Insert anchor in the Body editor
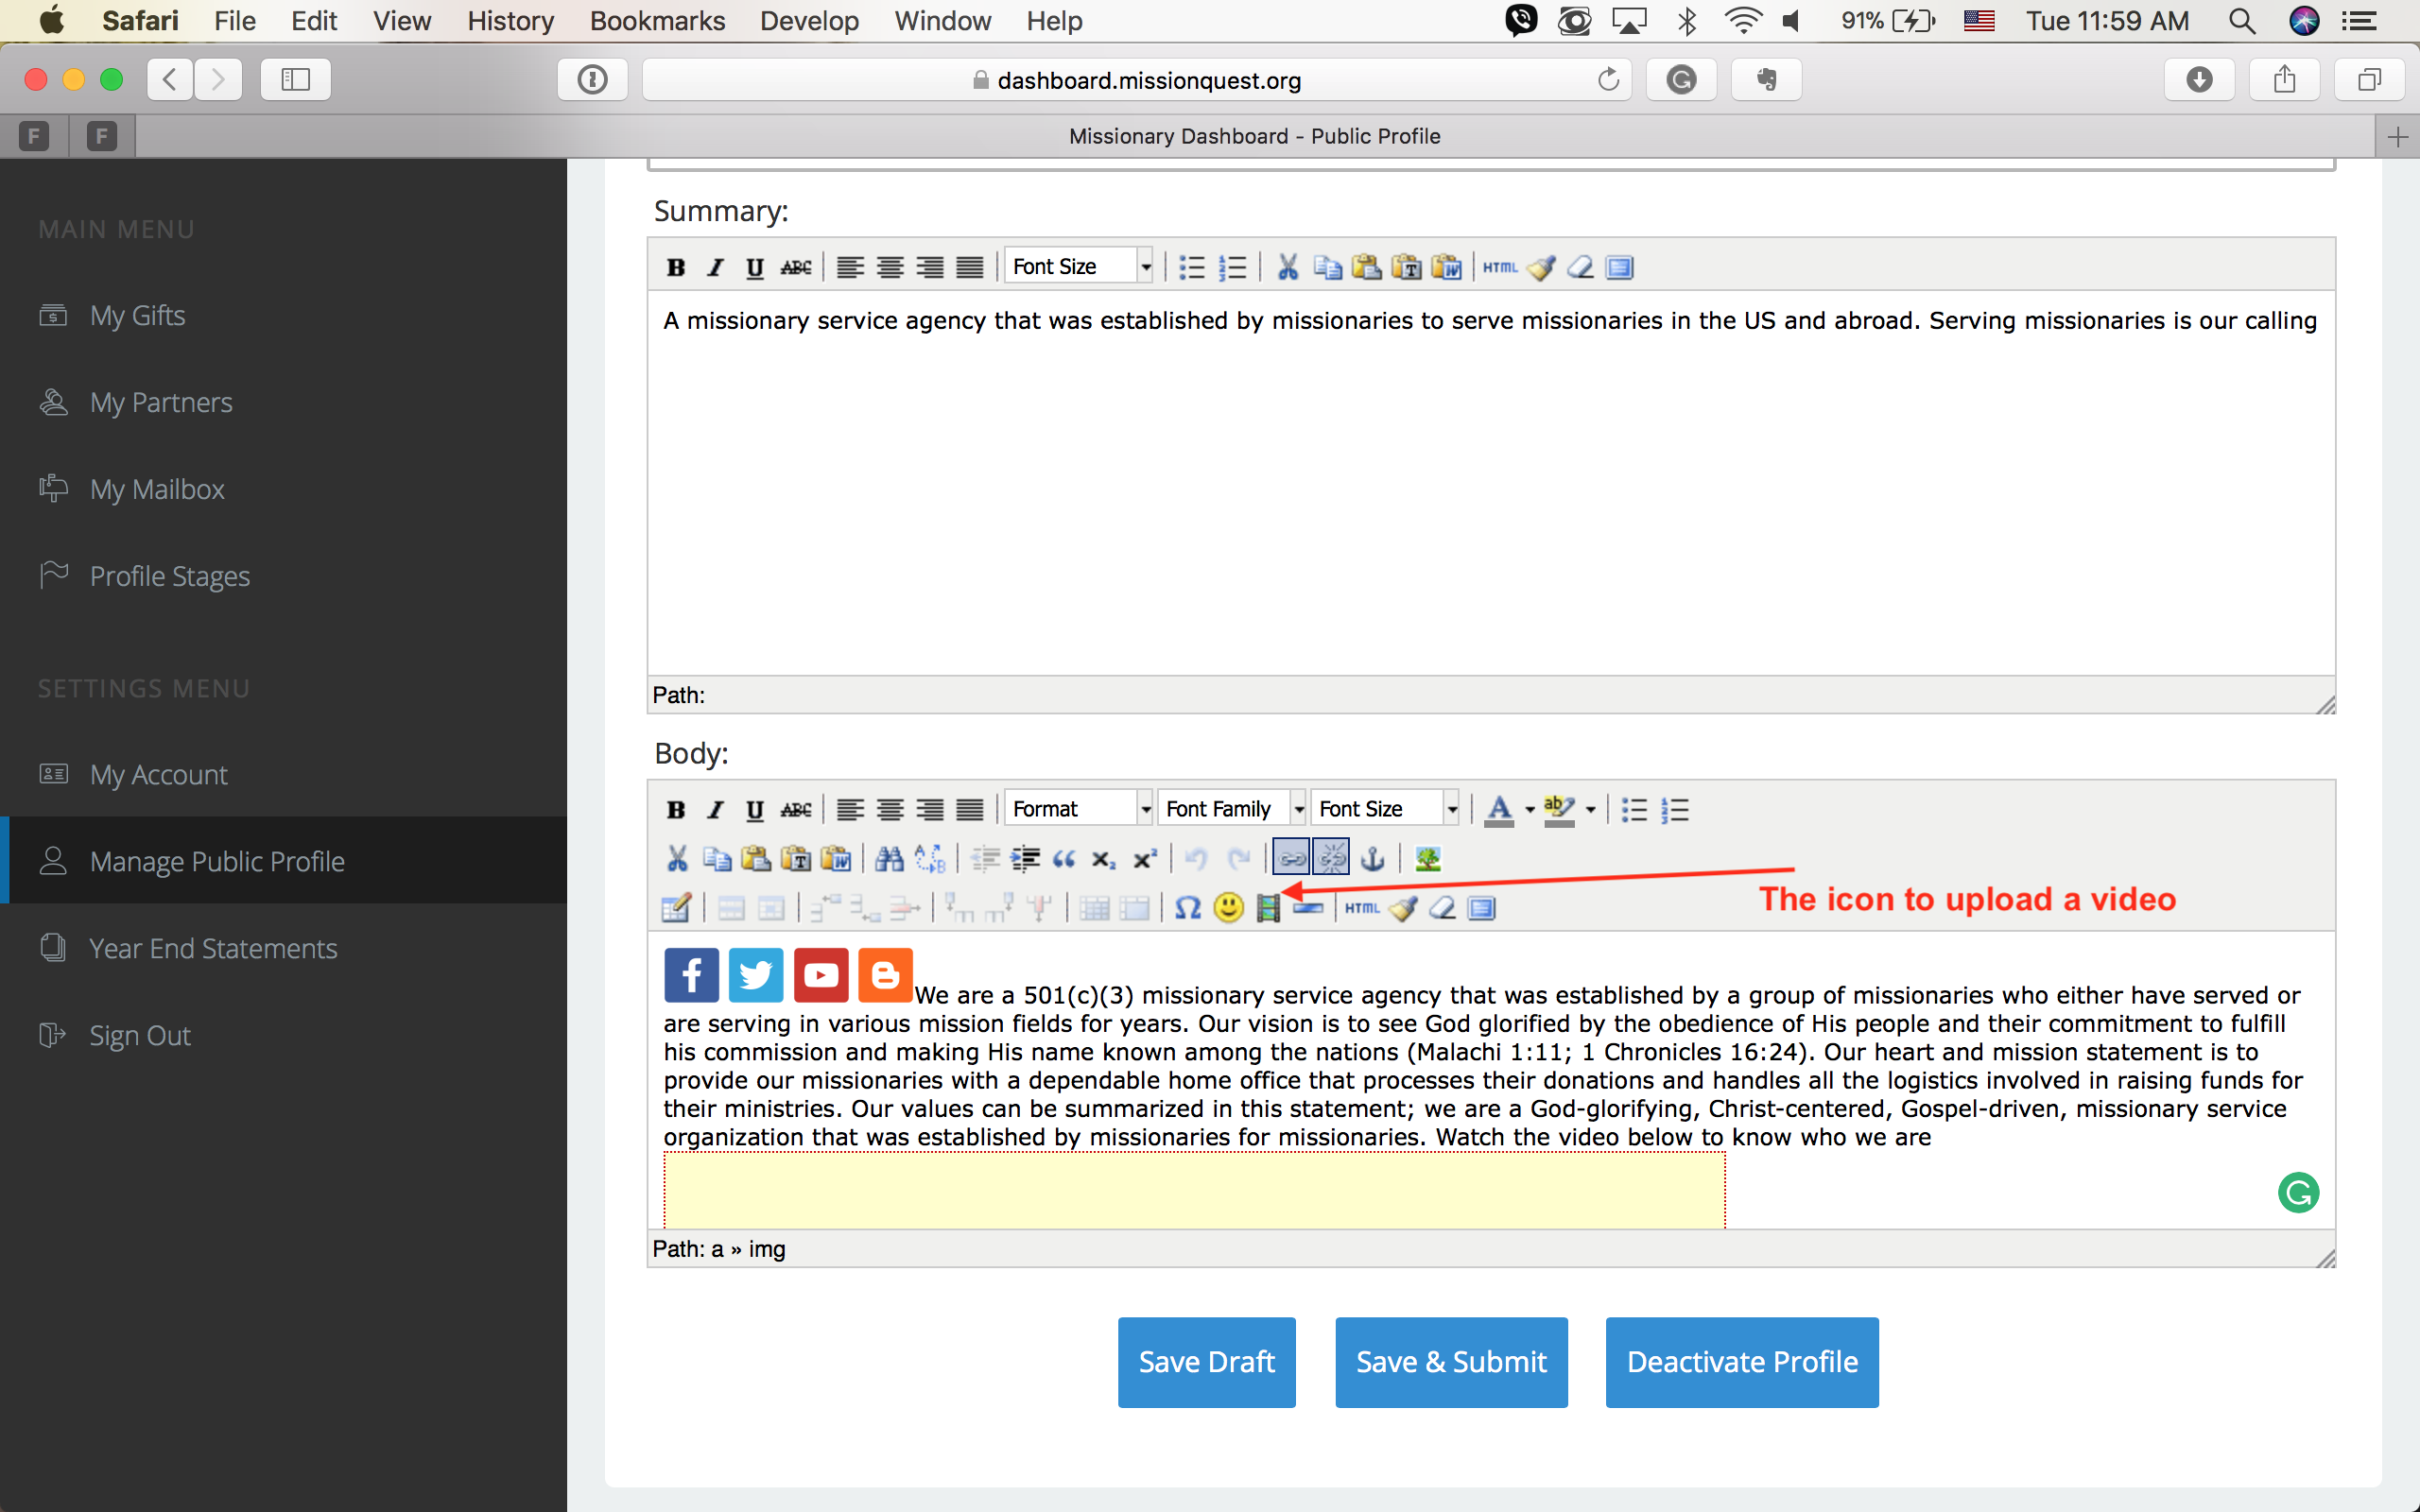2420x1512 pixels. 1372,859
